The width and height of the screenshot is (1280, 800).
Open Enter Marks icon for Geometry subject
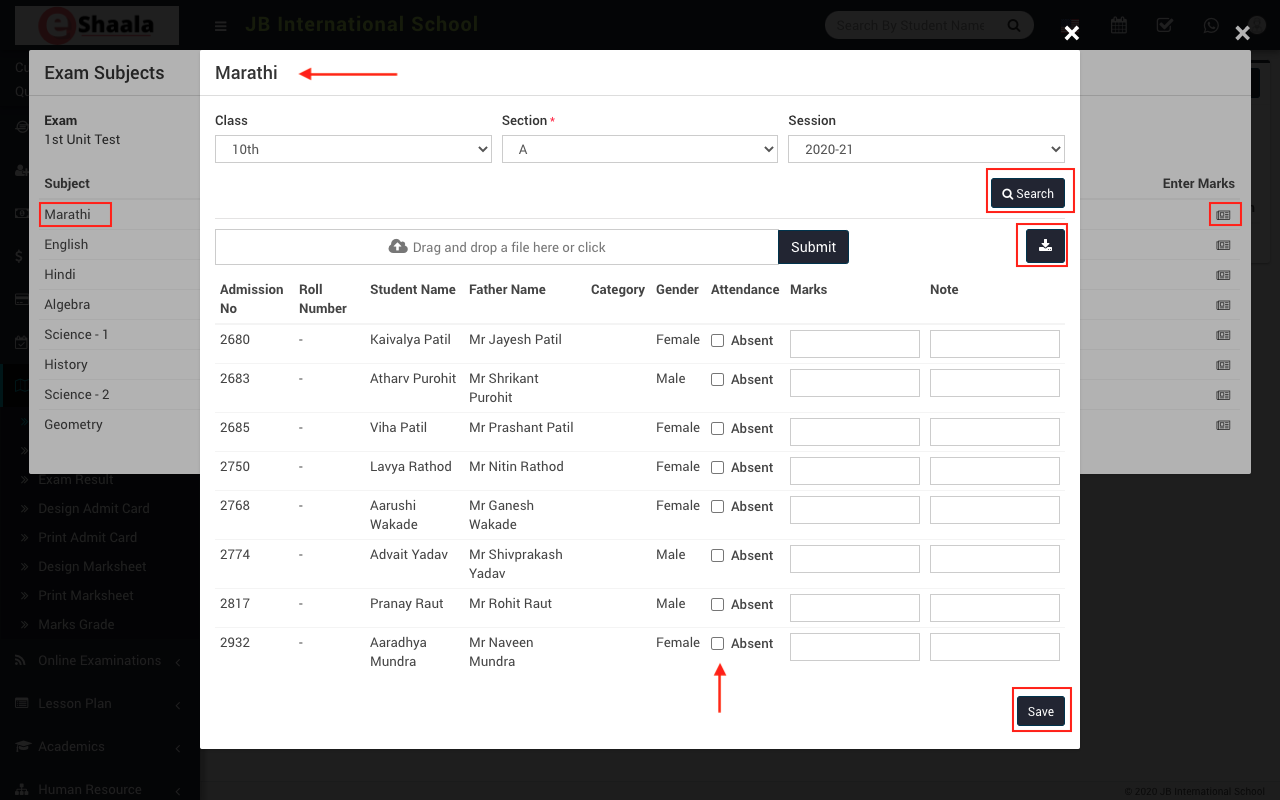(x=1223, y=425)
